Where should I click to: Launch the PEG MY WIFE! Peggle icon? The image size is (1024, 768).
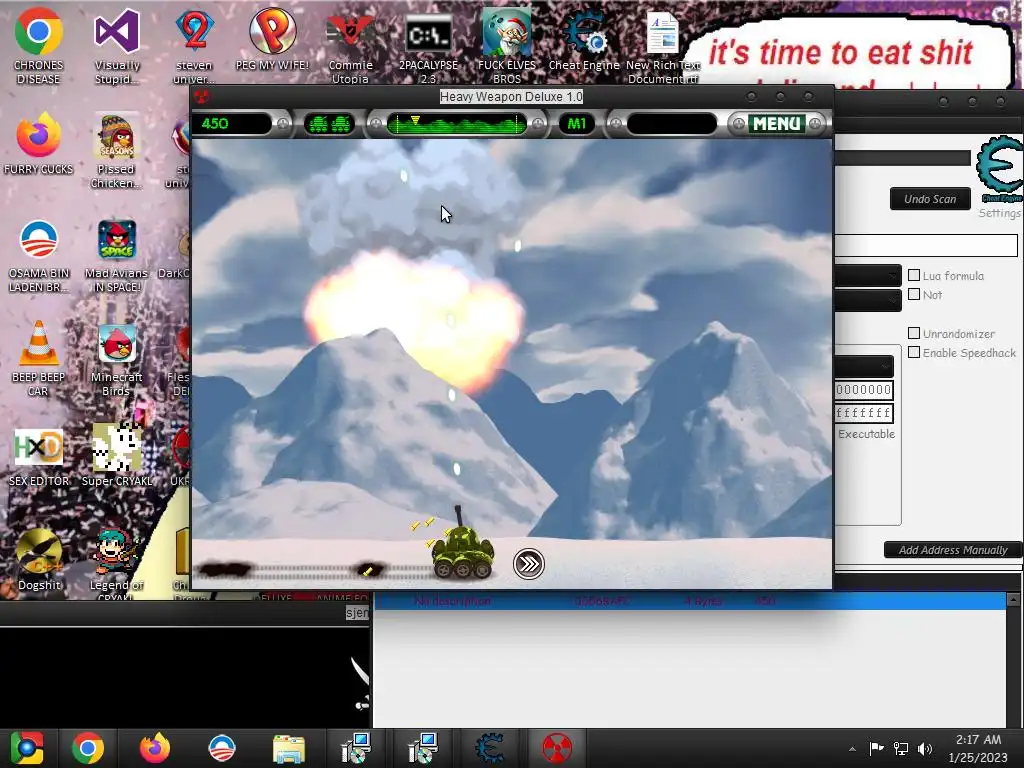[272, 39]
